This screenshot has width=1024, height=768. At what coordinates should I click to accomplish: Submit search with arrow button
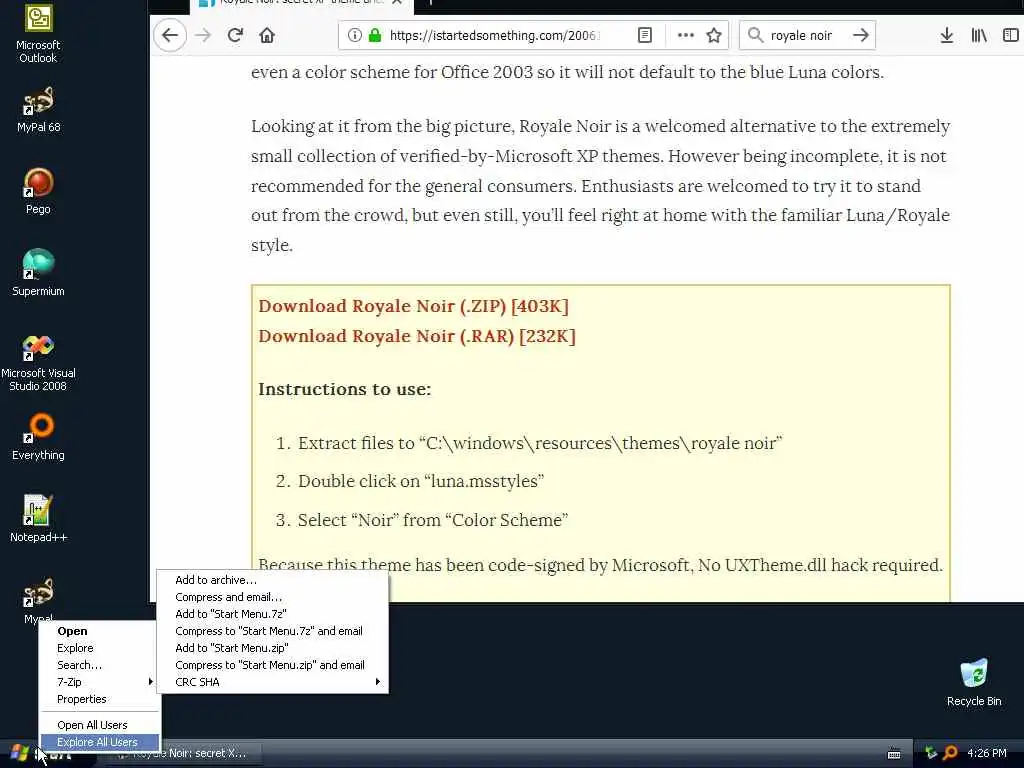click(861, 35)
